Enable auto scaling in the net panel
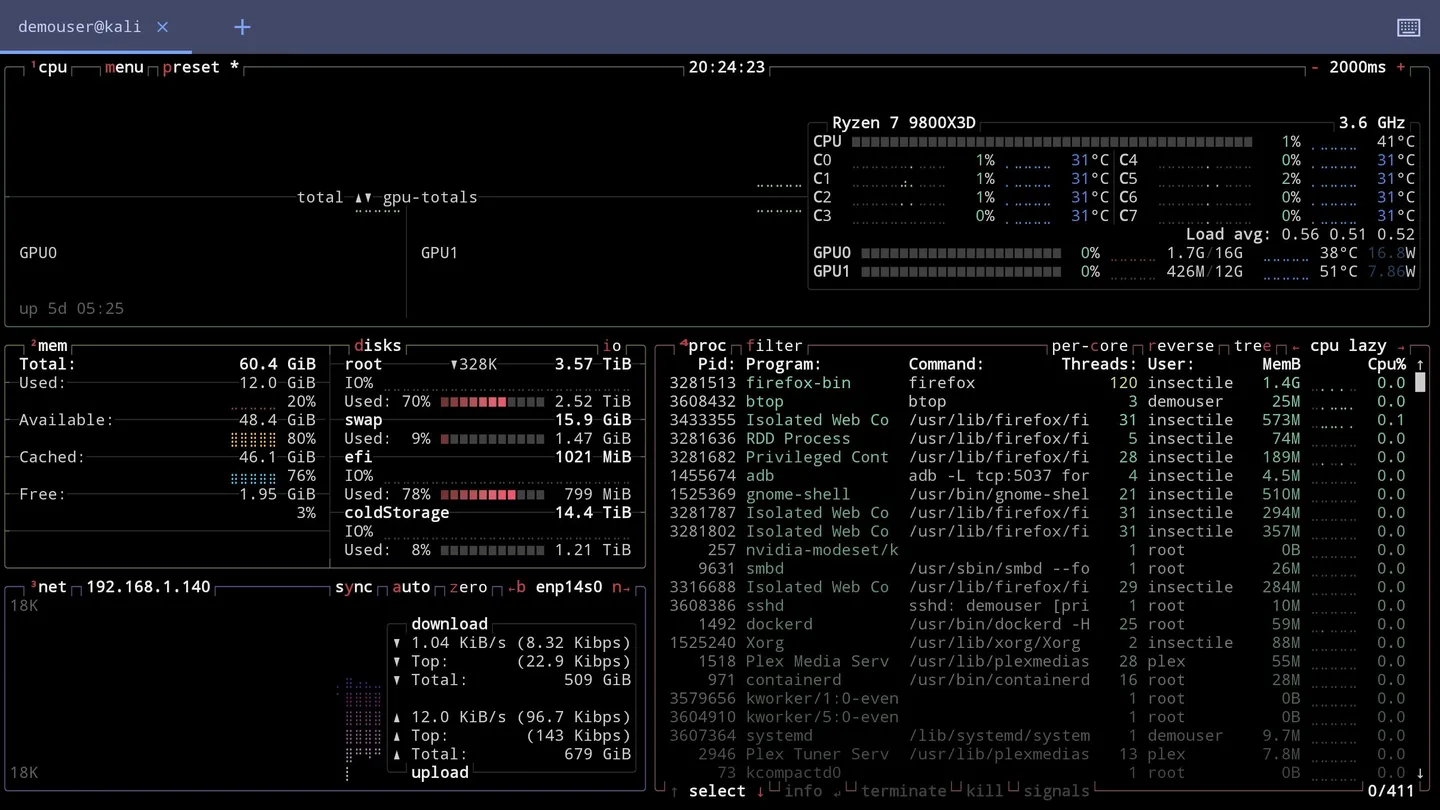This screenshot has width=1440, height=810. tap(410, 587)
